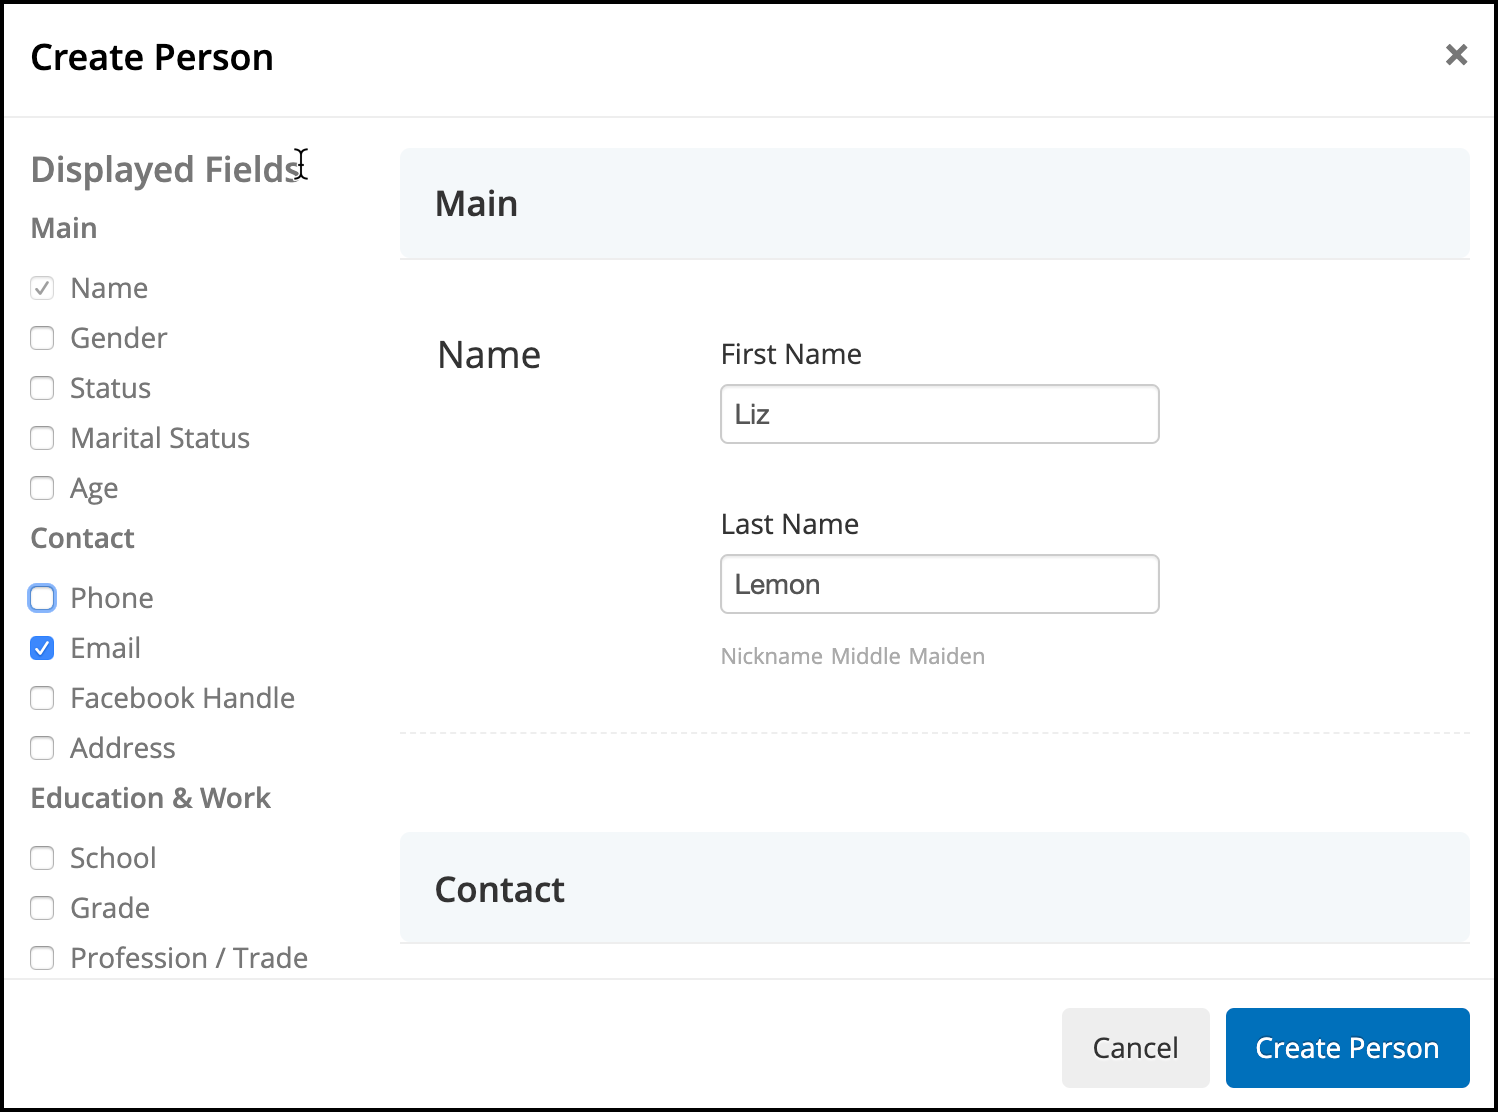Close the Create Person dialog
The height and width of the screenshot is (1112, 1498).
[1456, 55]
